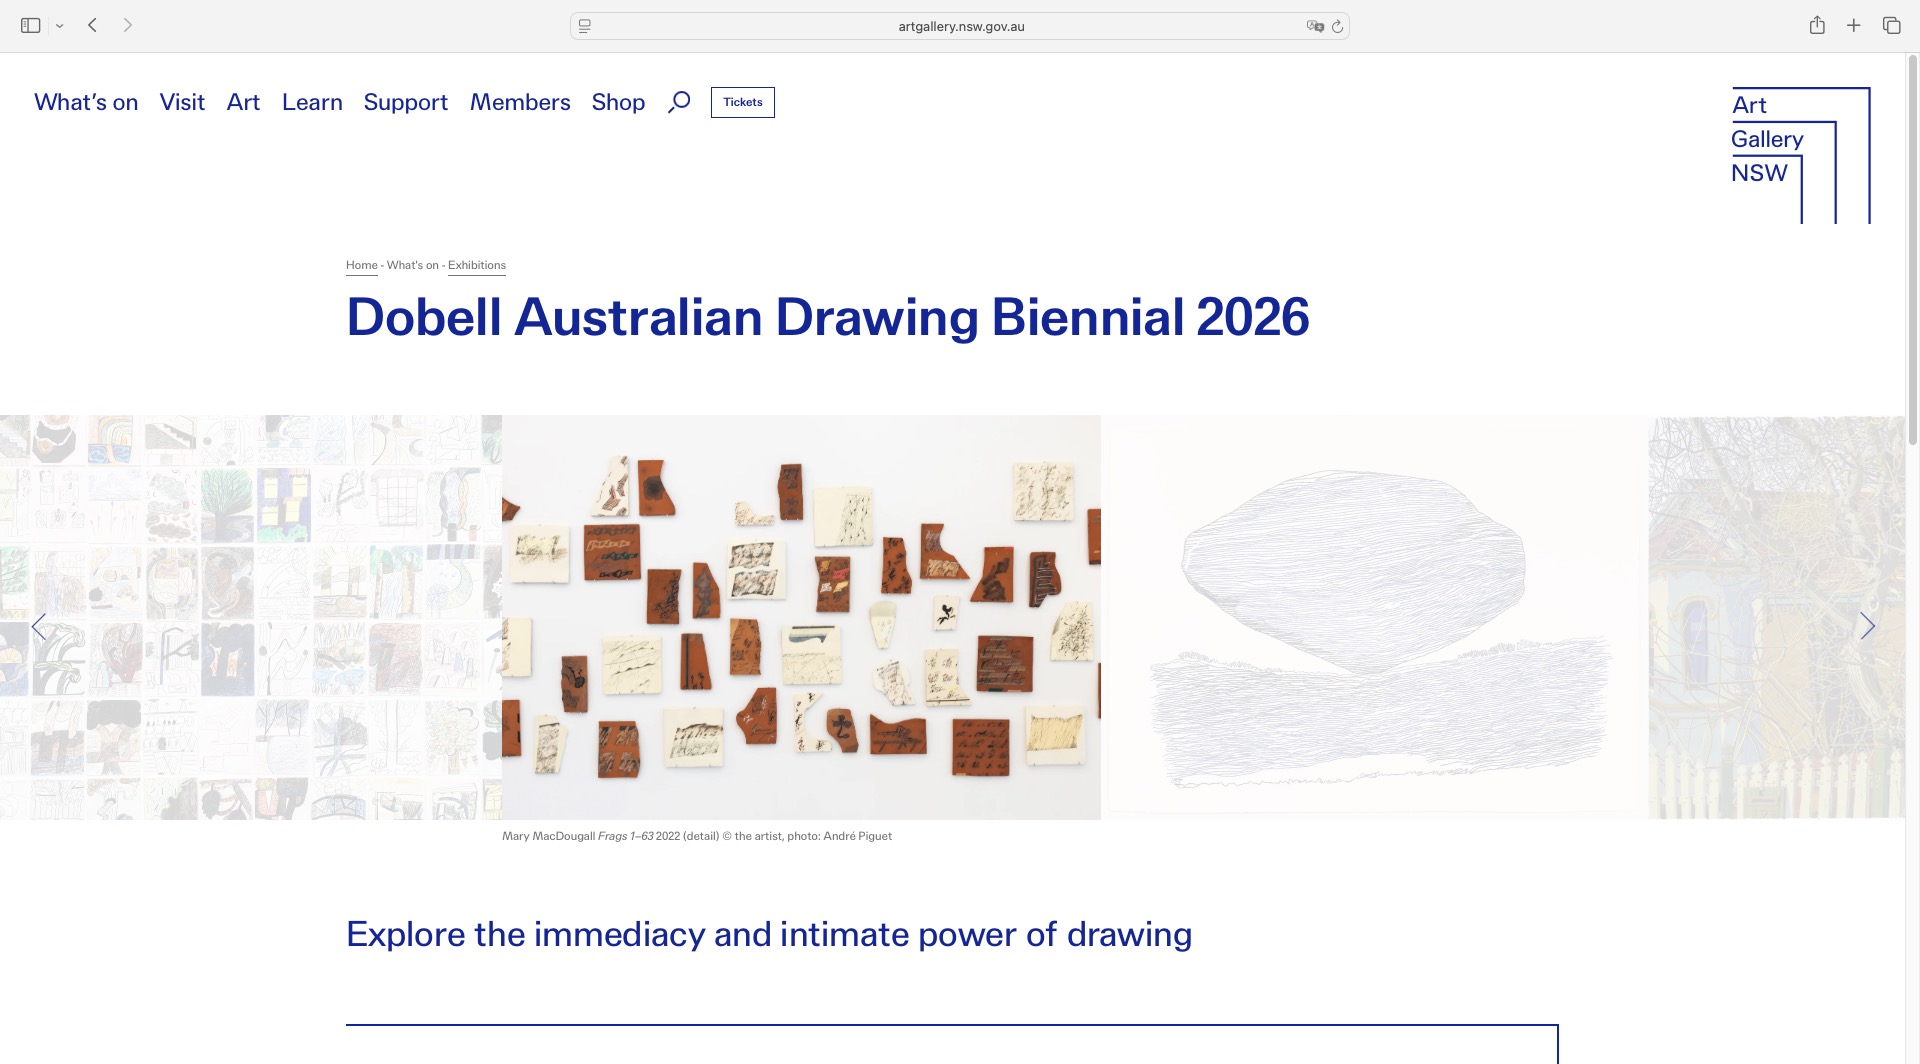The image size is (1920, 1064).
Task: Open the sidebar options dropdown arrow
Action: pyautogui.click(x=60, y=26)
